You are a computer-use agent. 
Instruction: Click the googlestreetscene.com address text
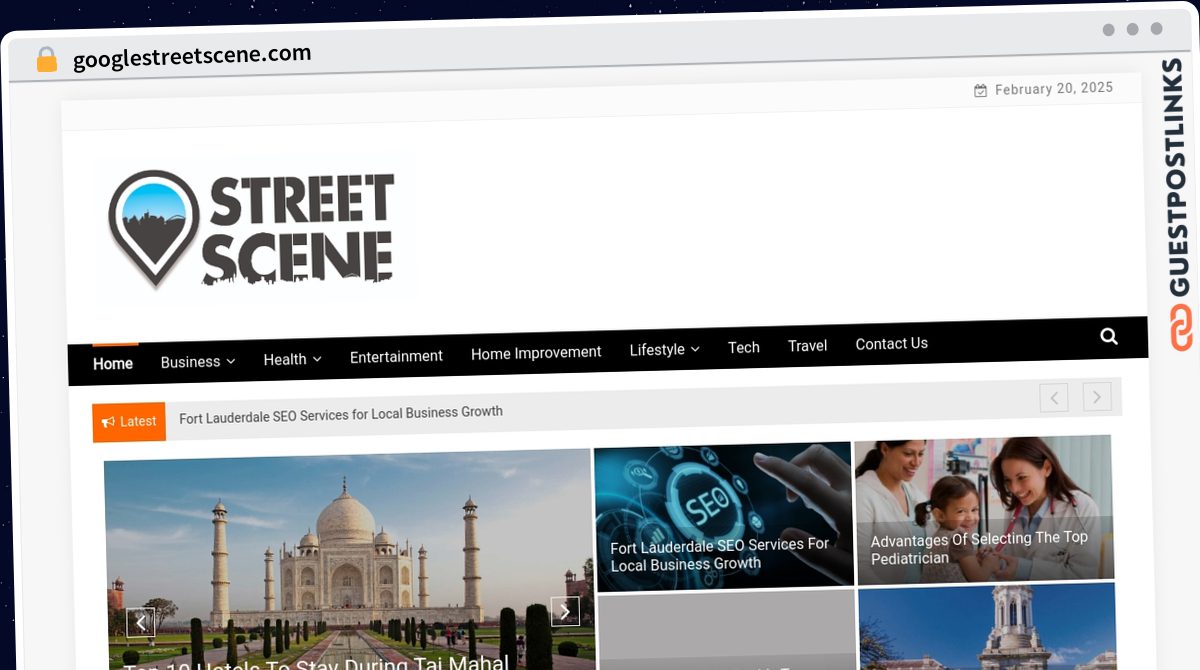tap(192, 57)
